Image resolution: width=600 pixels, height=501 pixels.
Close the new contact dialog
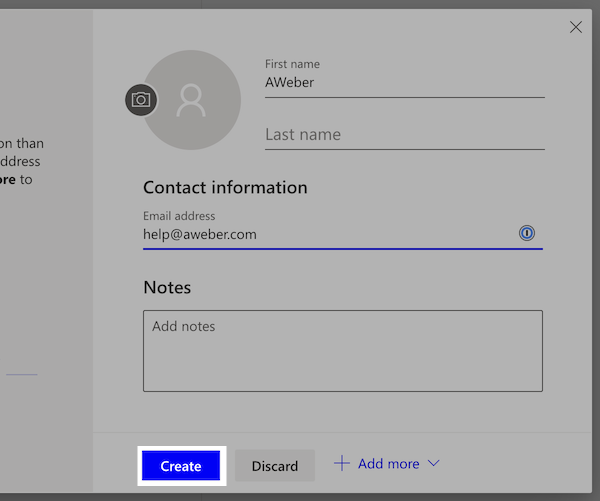click(576, 27)
